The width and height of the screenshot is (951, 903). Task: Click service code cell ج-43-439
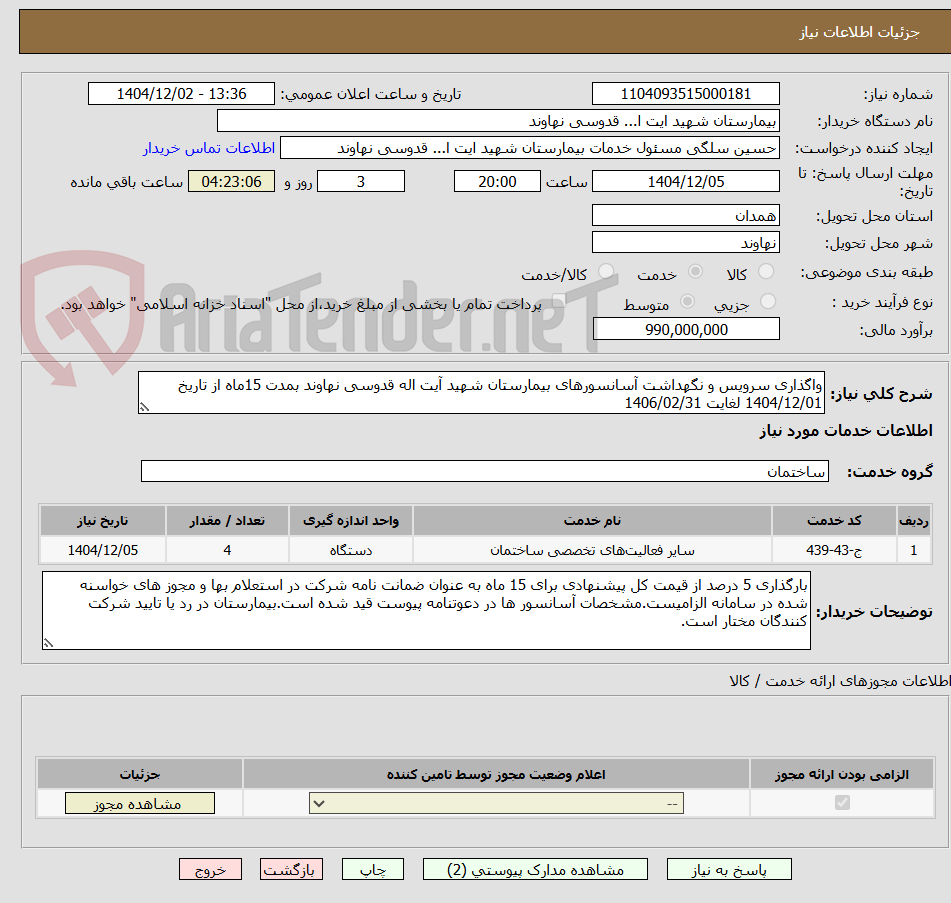[x=834, y=550]
